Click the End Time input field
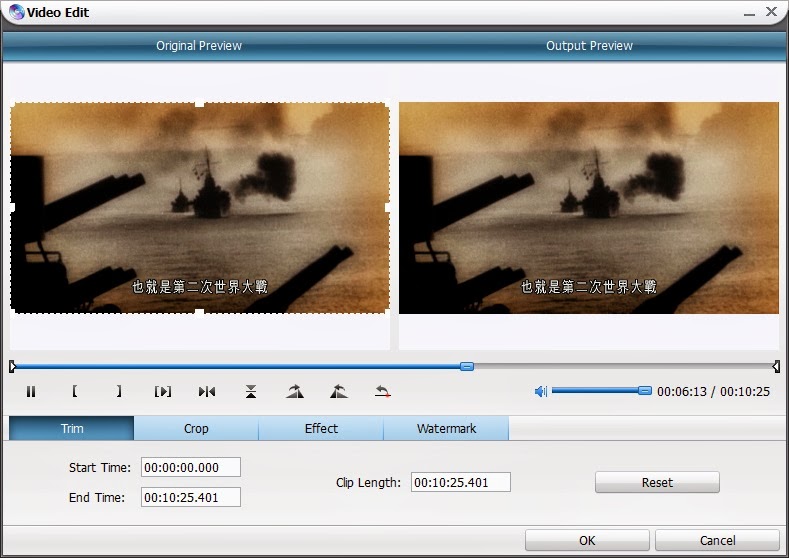Screen dimensions: 789x558 (191, 498)
